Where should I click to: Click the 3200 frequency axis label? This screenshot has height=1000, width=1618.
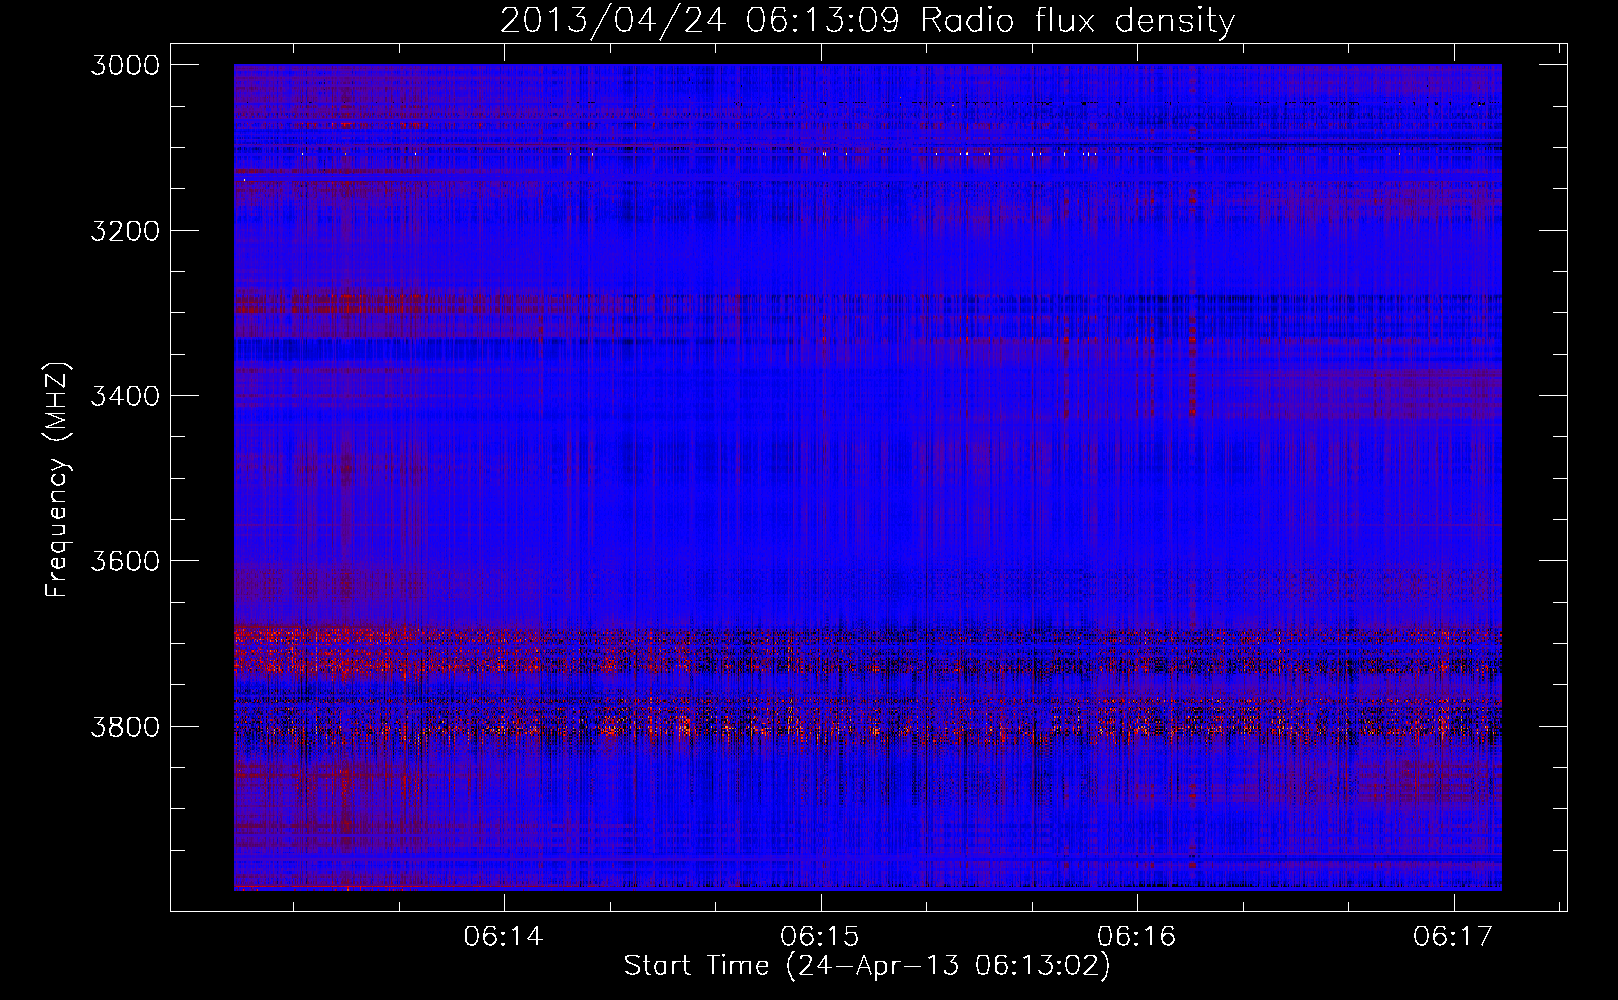pyautogui.click(x=125, y=231)
